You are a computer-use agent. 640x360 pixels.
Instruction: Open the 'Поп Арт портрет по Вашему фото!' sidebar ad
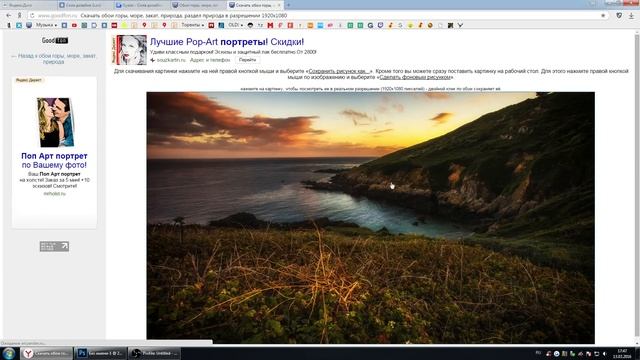coord(54,160)
